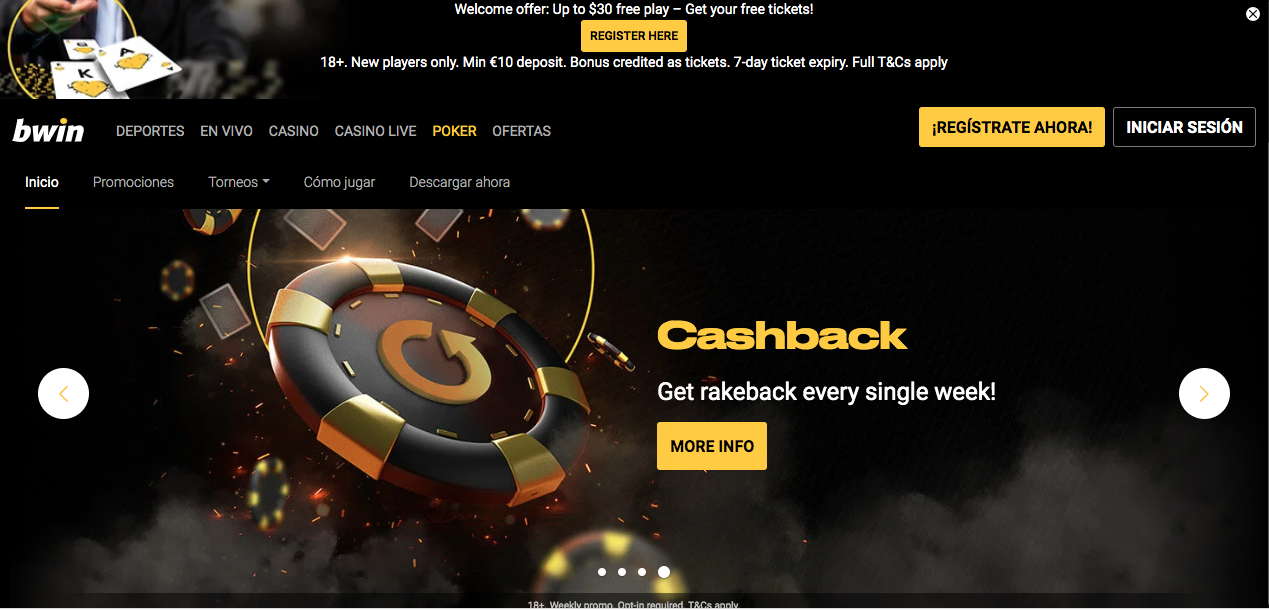Click MORE INFO on Cashback banner
This screenshot has height=610, width=1269.
[712, 446]
